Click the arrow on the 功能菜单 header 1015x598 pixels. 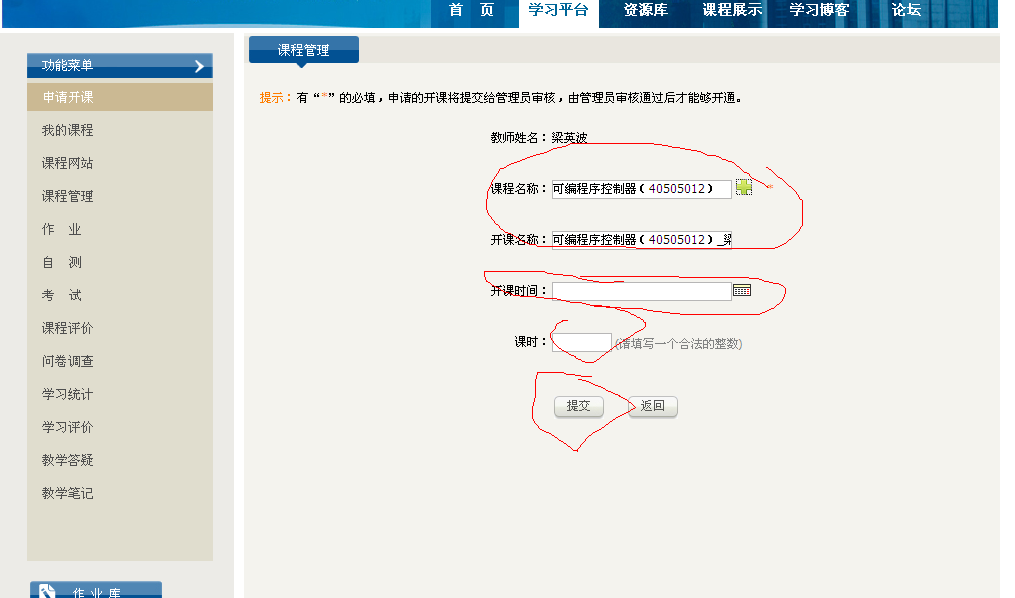pos(199,66)
